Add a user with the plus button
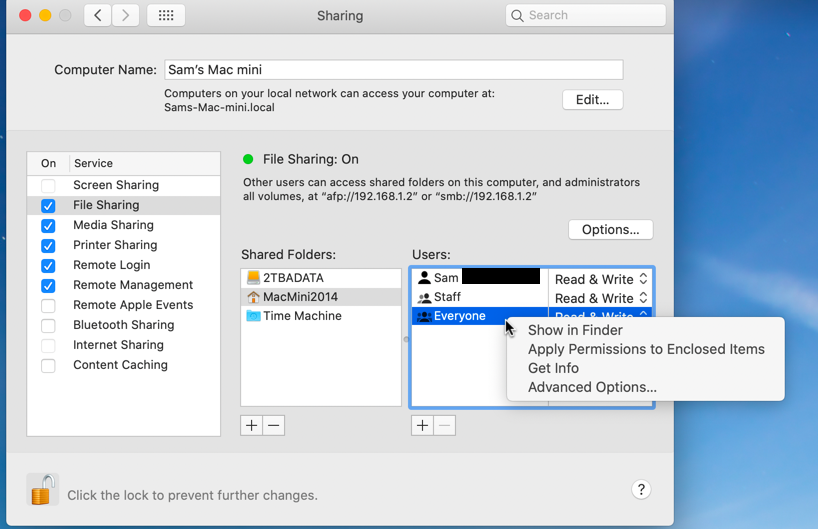818x529 pixels. click(422, 425)
